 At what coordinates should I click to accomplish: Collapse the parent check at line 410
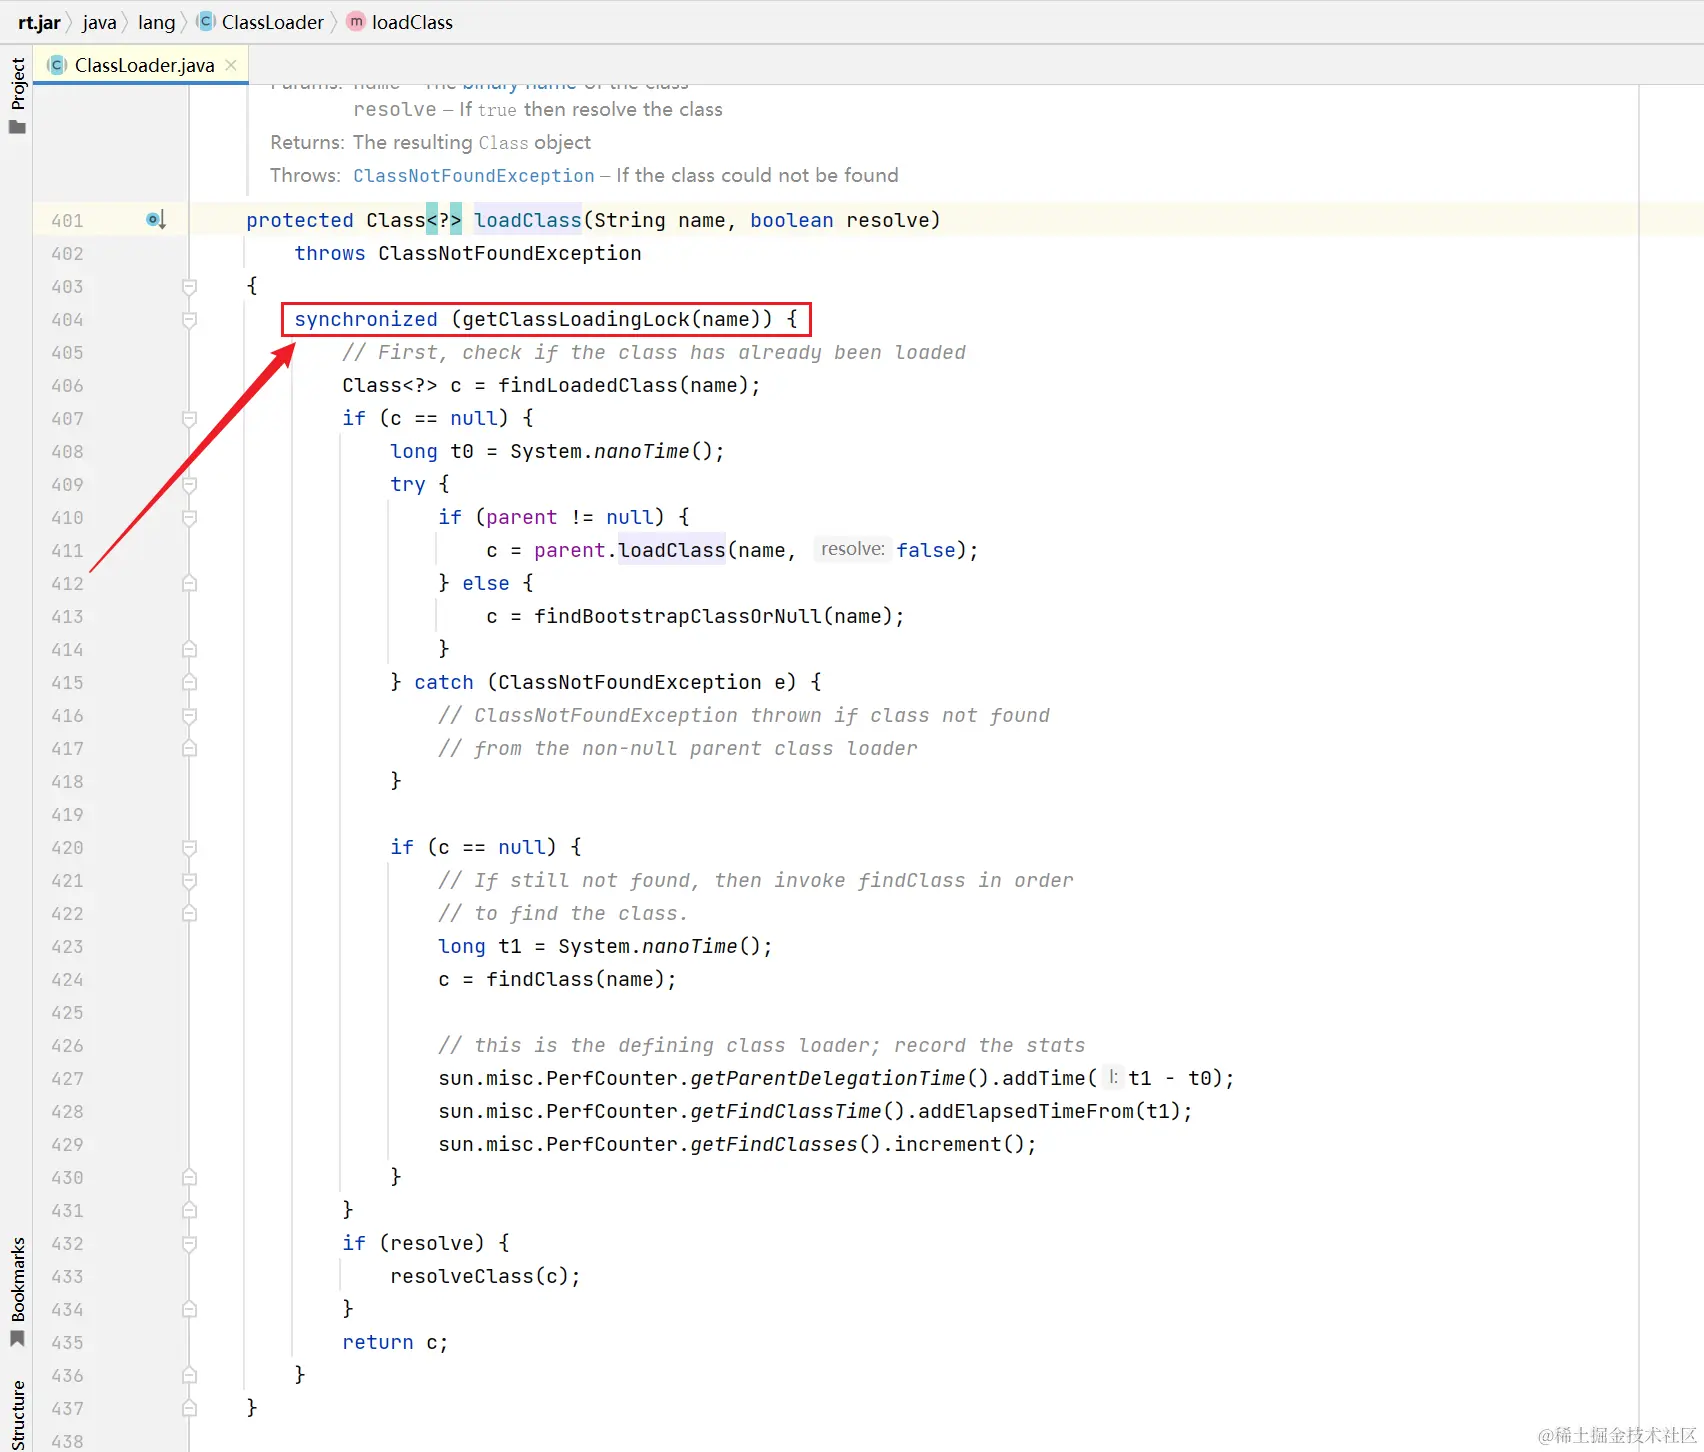coord(189,518)
